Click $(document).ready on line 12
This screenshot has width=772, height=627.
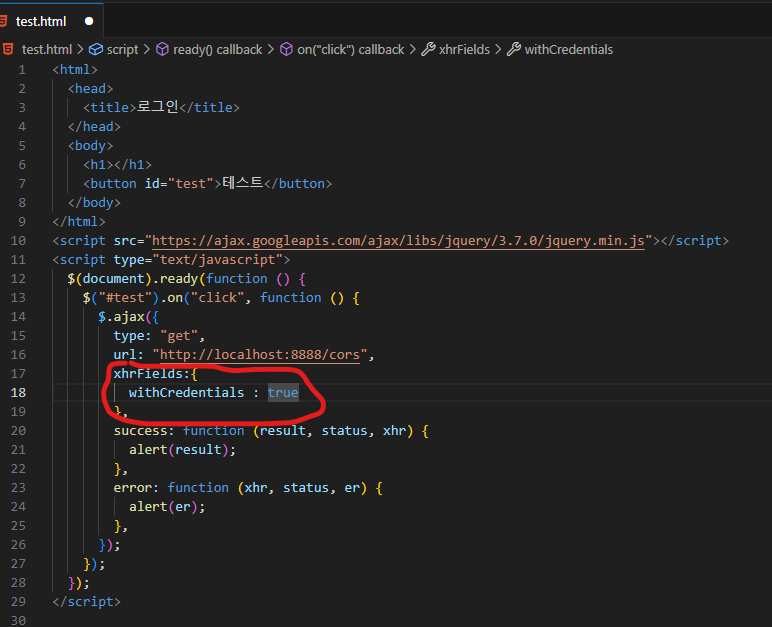pyautogui.click(x=132, y=279)
